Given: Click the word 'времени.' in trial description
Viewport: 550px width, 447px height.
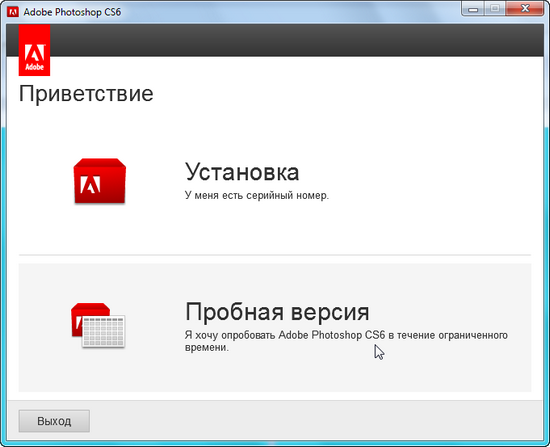Looking at the screenshot, I should pyautogui.click(x=207, y=348).
